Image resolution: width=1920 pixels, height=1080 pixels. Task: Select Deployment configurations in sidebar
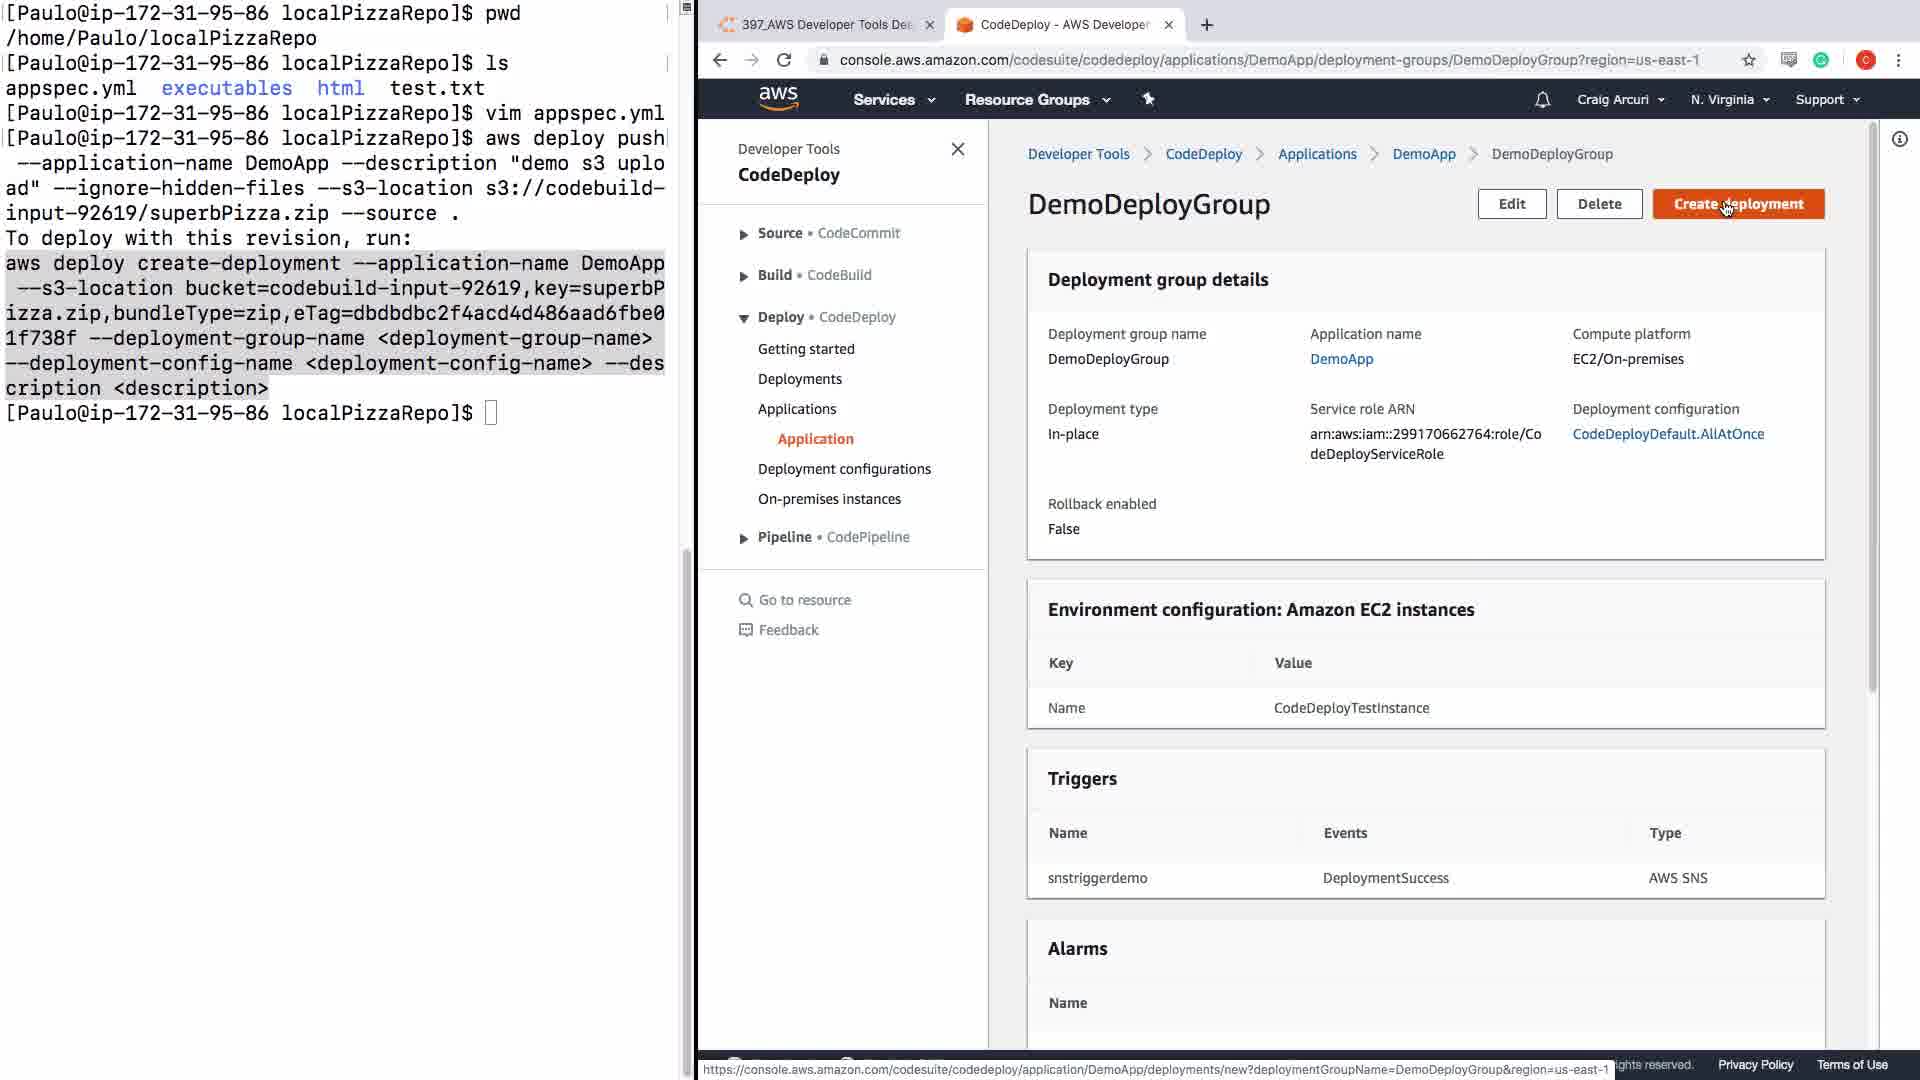(843, 469)
